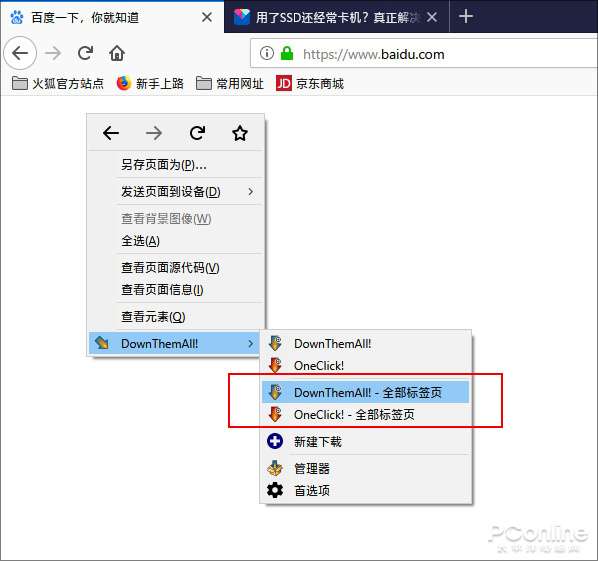Click the blue plus icon beside 新建下载

275,441
